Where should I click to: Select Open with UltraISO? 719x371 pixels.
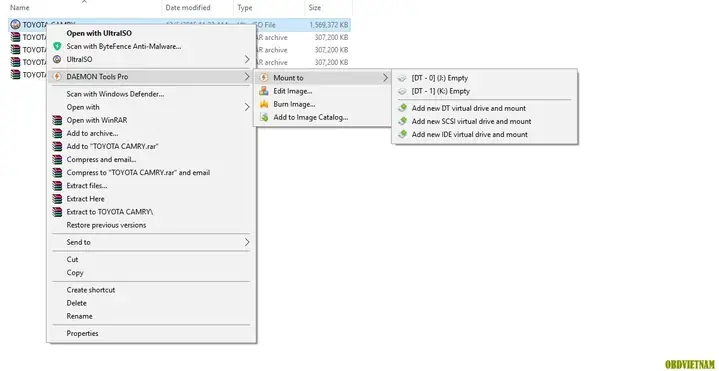pyautogui.click(x=100, y=33)
